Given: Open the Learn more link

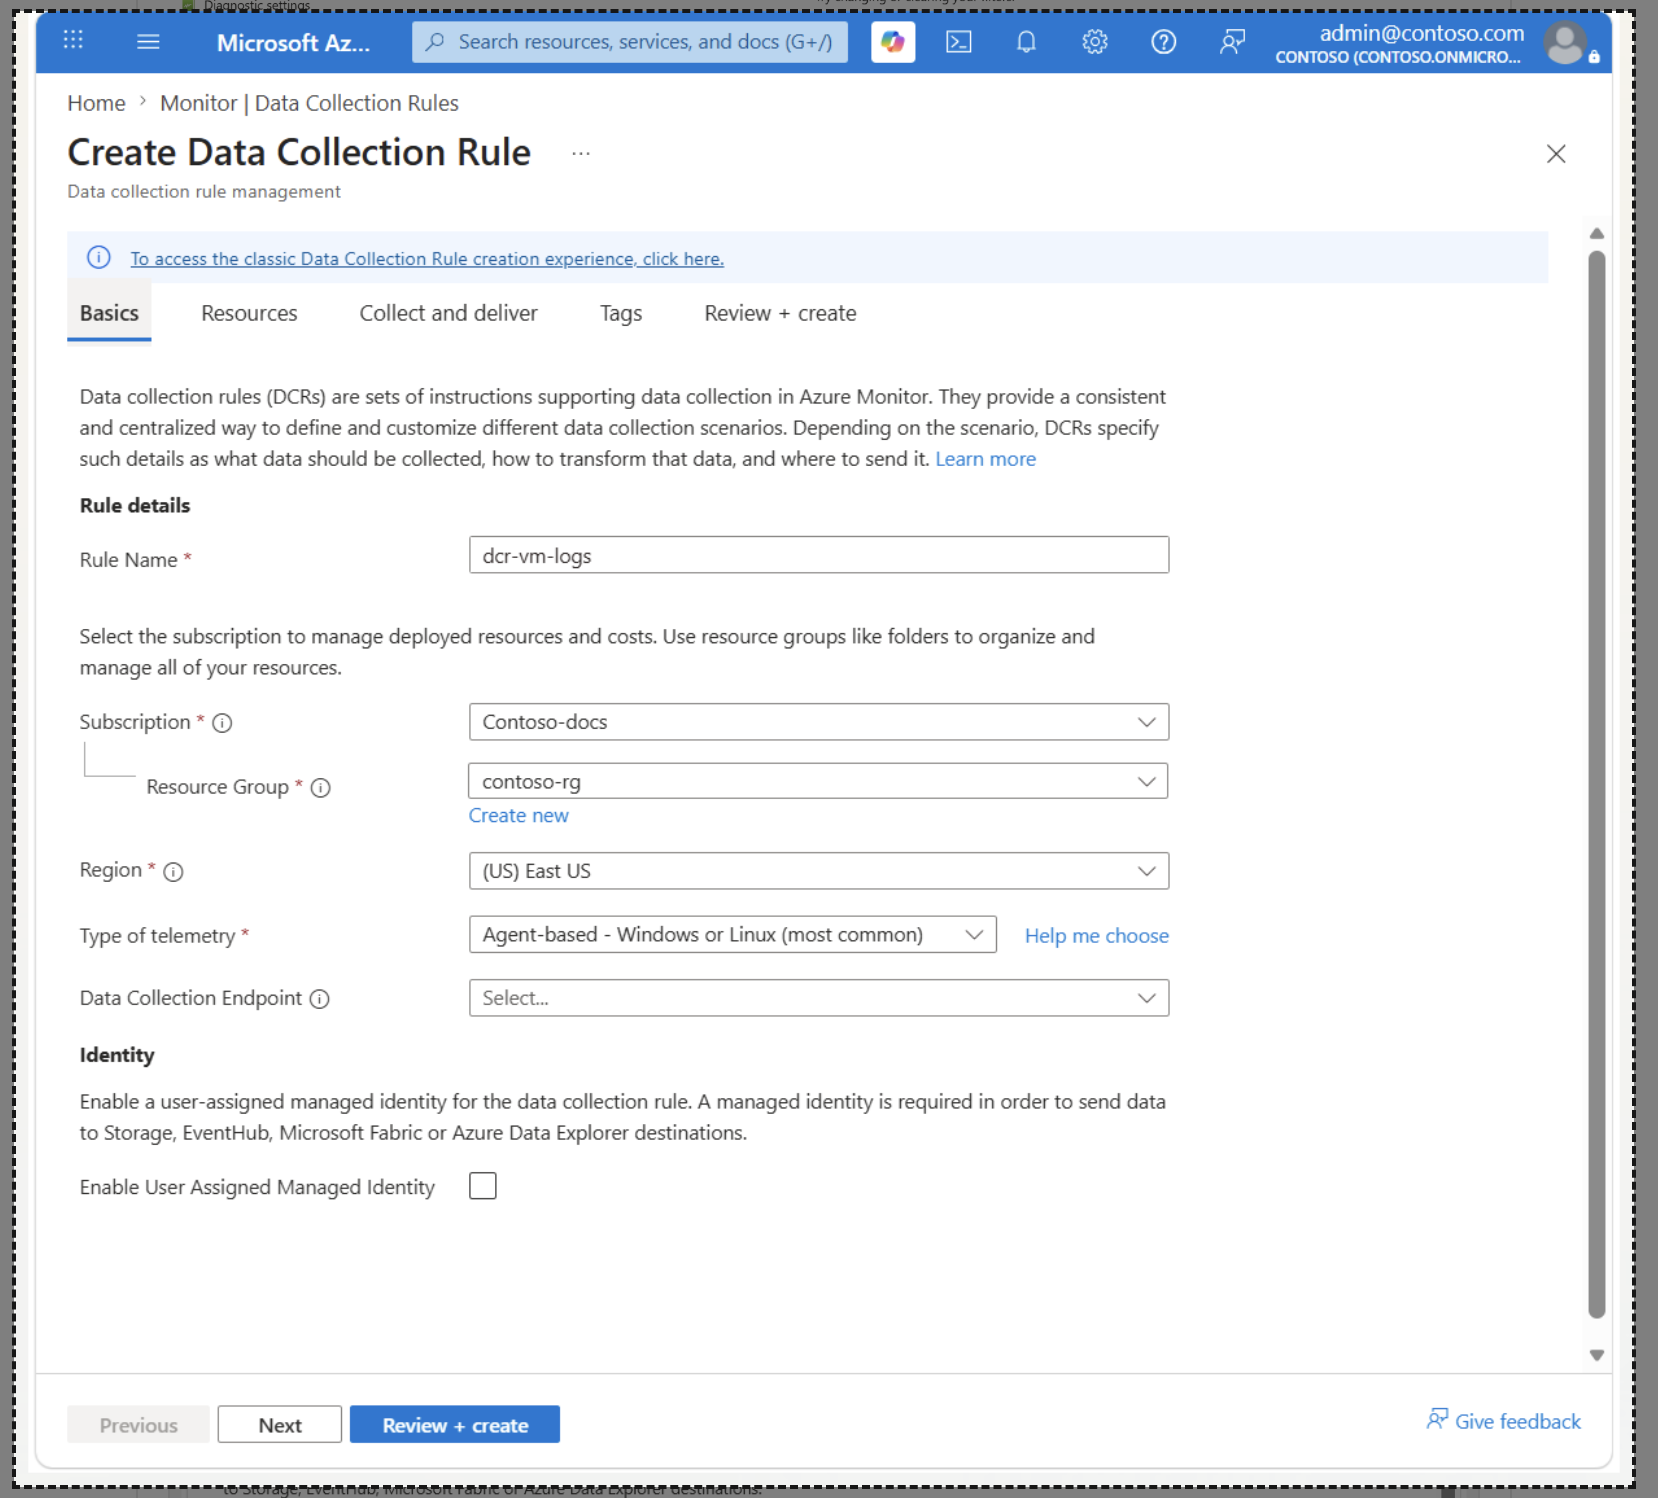Looking at the screenshot, I should 985,459.
